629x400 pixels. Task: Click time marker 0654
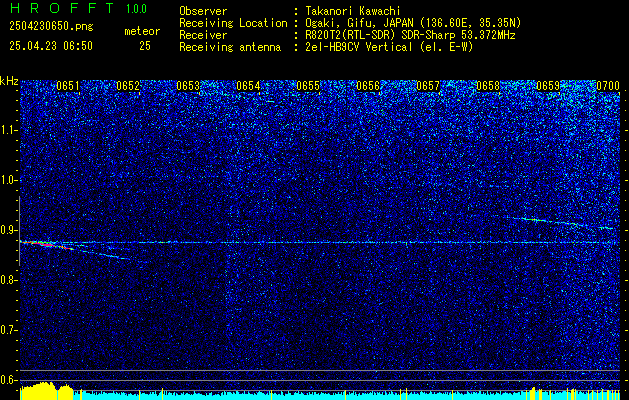248,86
